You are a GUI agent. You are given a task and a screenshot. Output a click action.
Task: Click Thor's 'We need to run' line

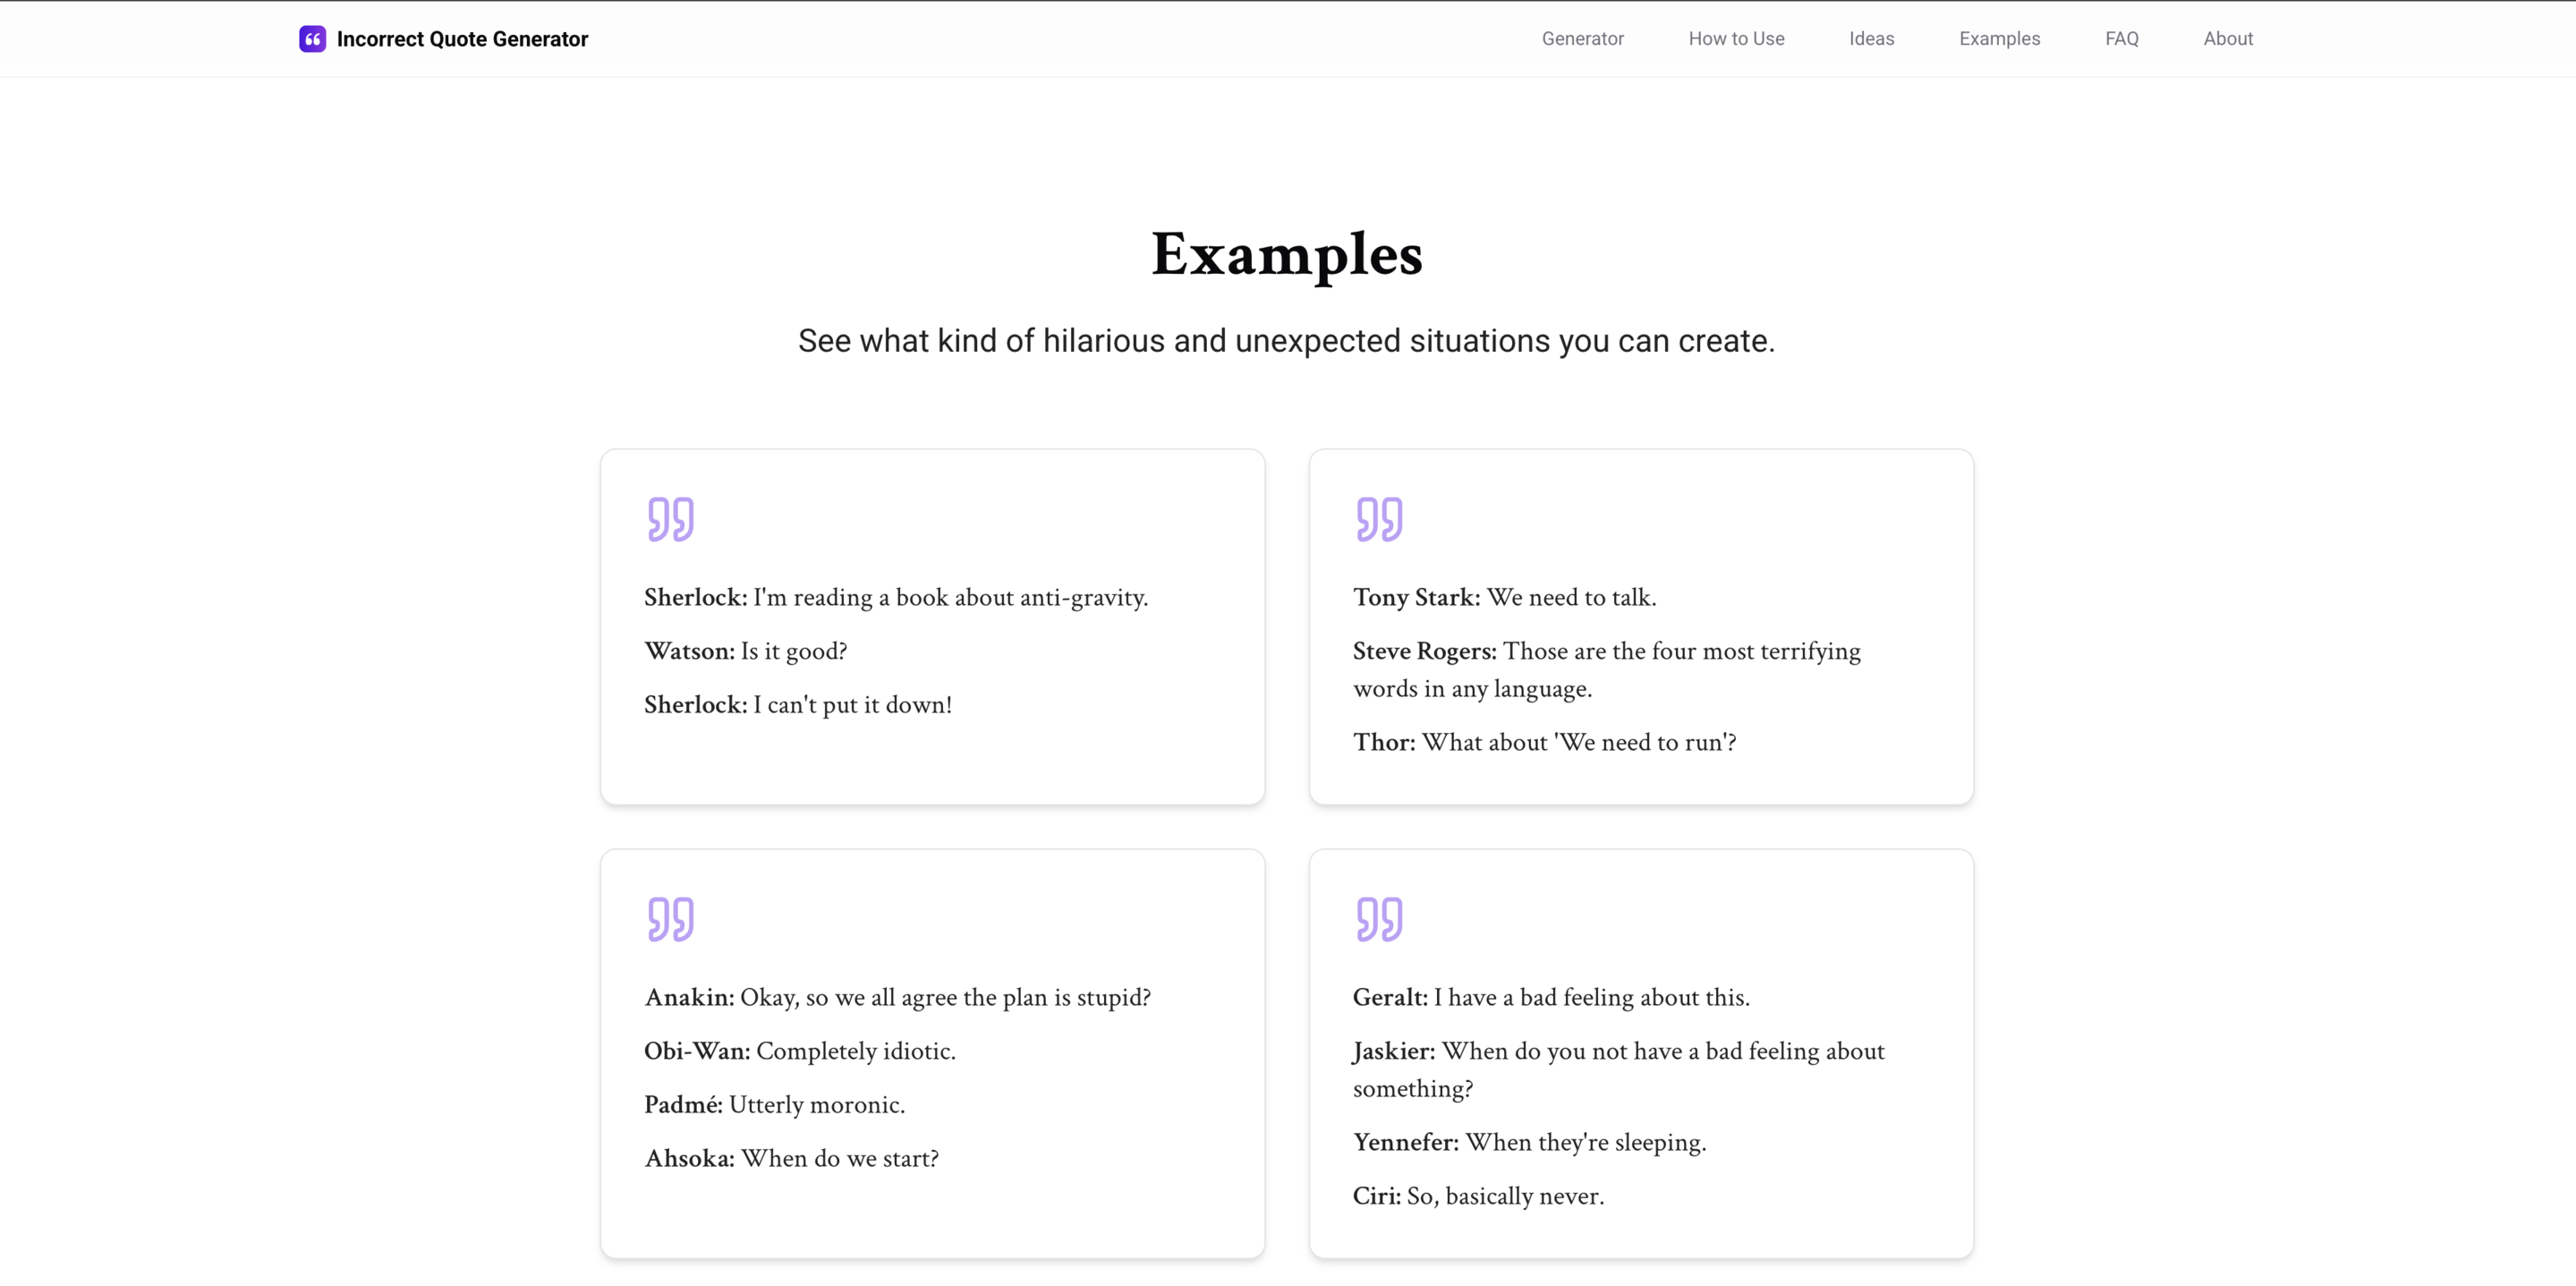pyautogui.click(x=1544, y=742)
